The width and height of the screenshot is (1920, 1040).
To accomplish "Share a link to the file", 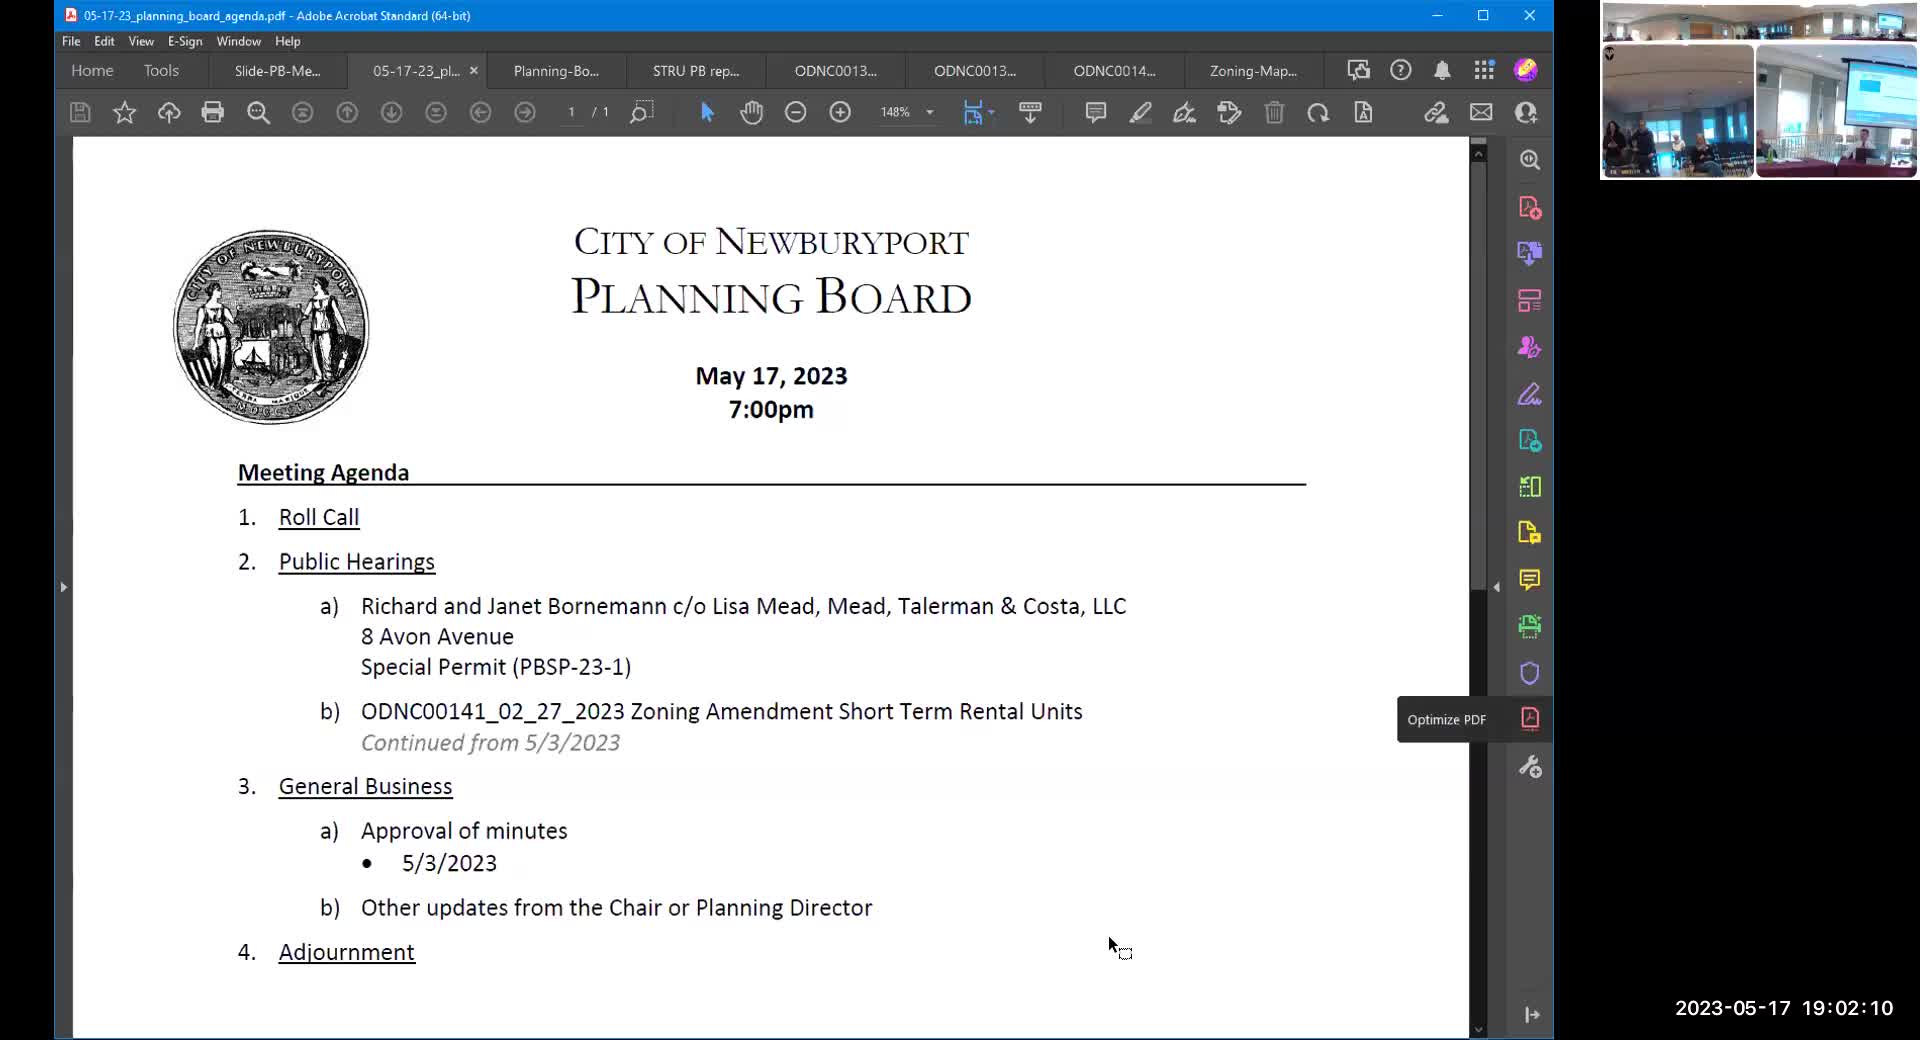I will 1436,113.
